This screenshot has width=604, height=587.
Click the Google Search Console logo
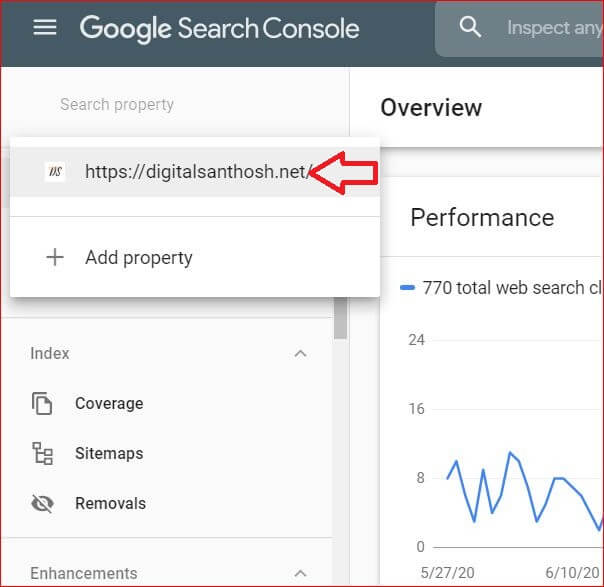coord(219,28)
